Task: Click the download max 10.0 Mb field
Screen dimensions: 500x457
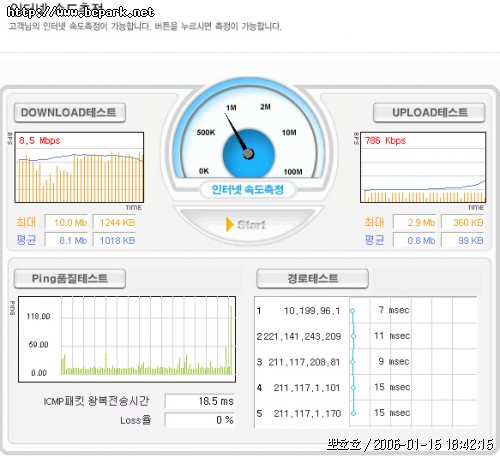Action: (67, 222)
